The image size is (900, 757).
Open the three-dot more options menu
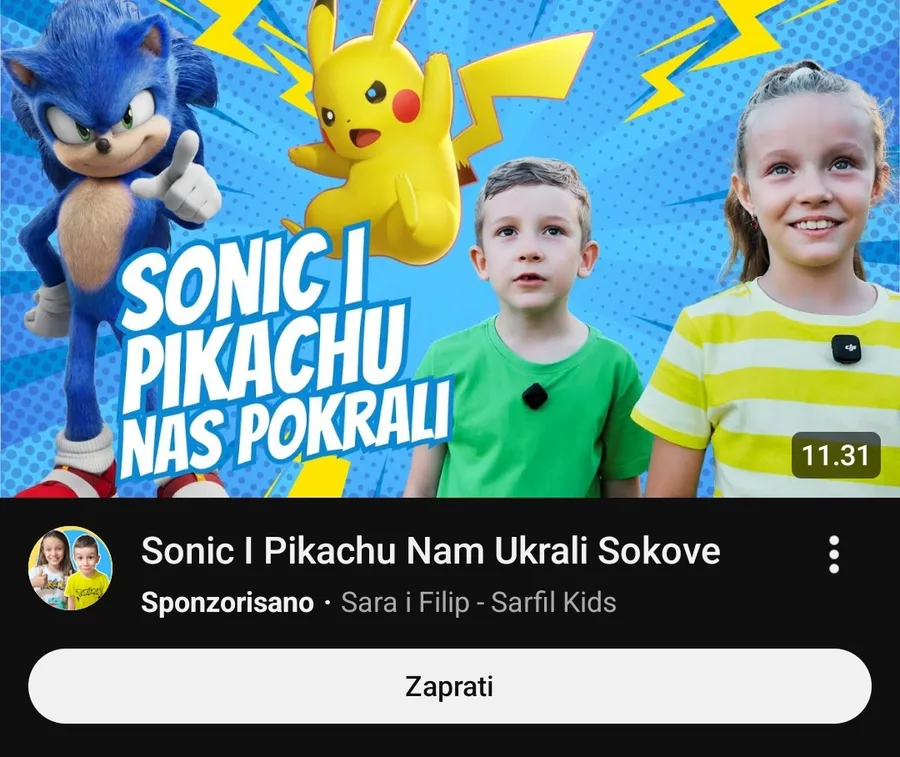[x=834, y=554]
